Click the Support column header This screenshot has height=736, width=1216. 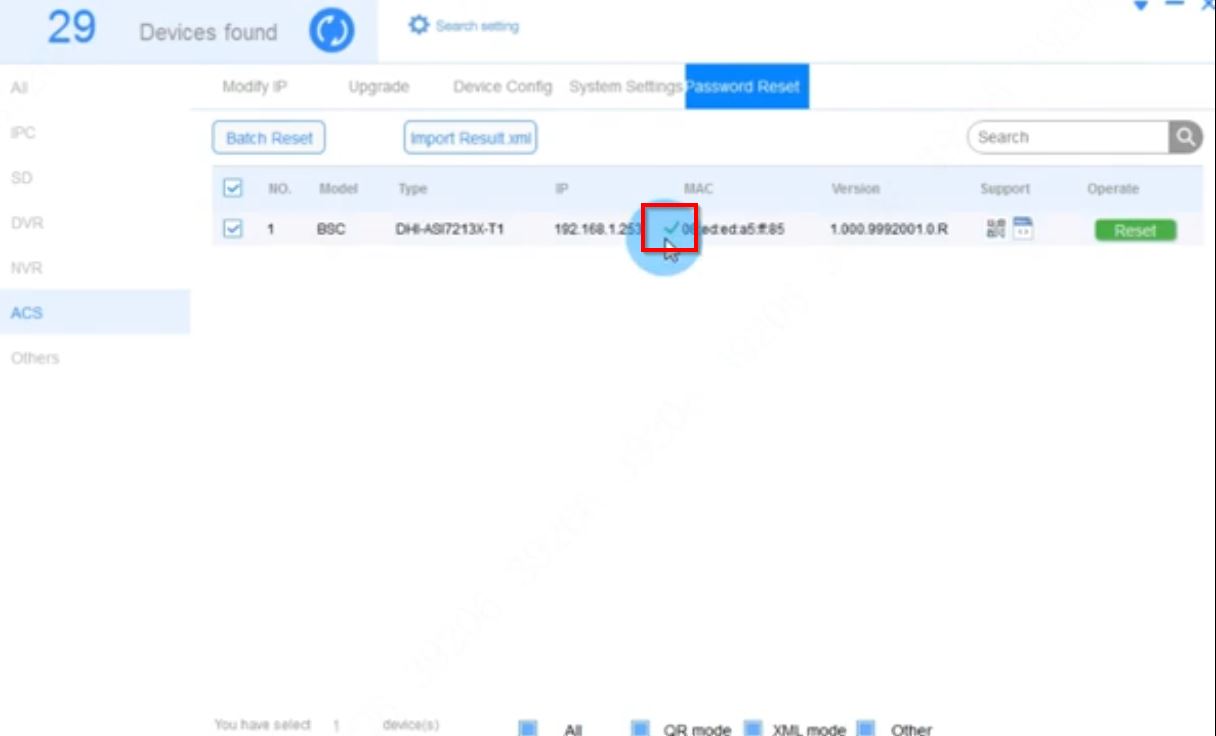click(x=1005, y=188)
